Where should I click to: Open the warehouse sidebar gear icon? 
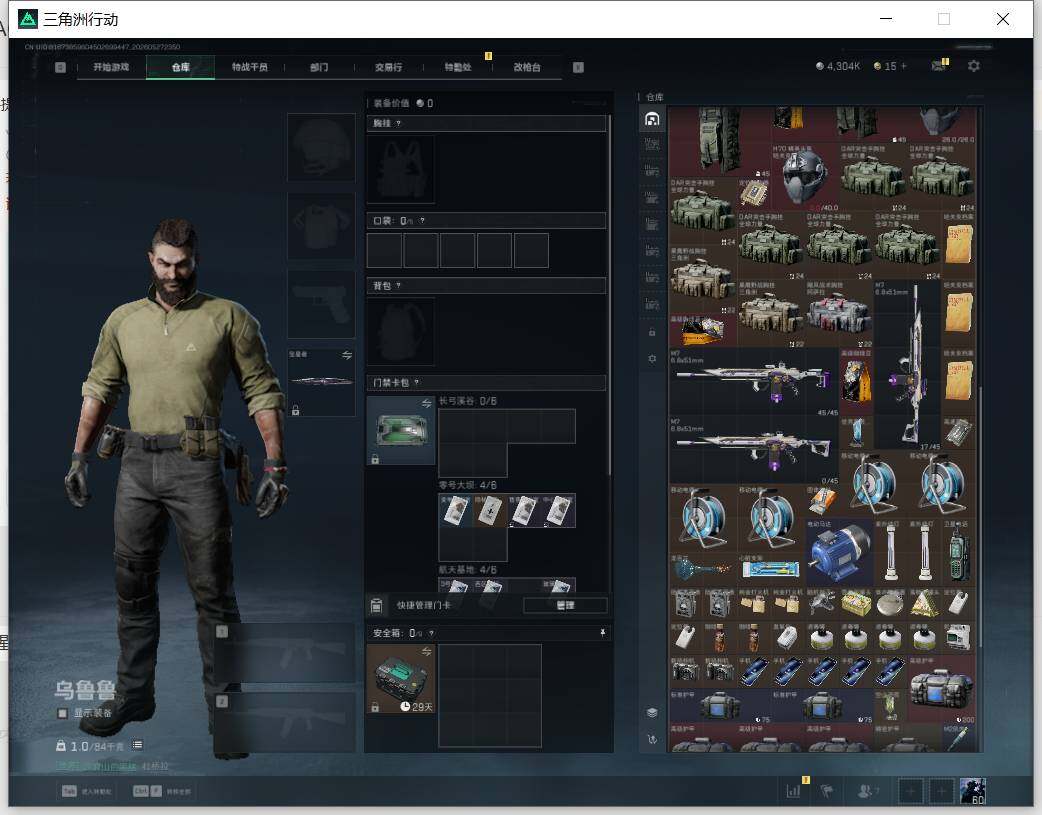(x=652, y=358)
